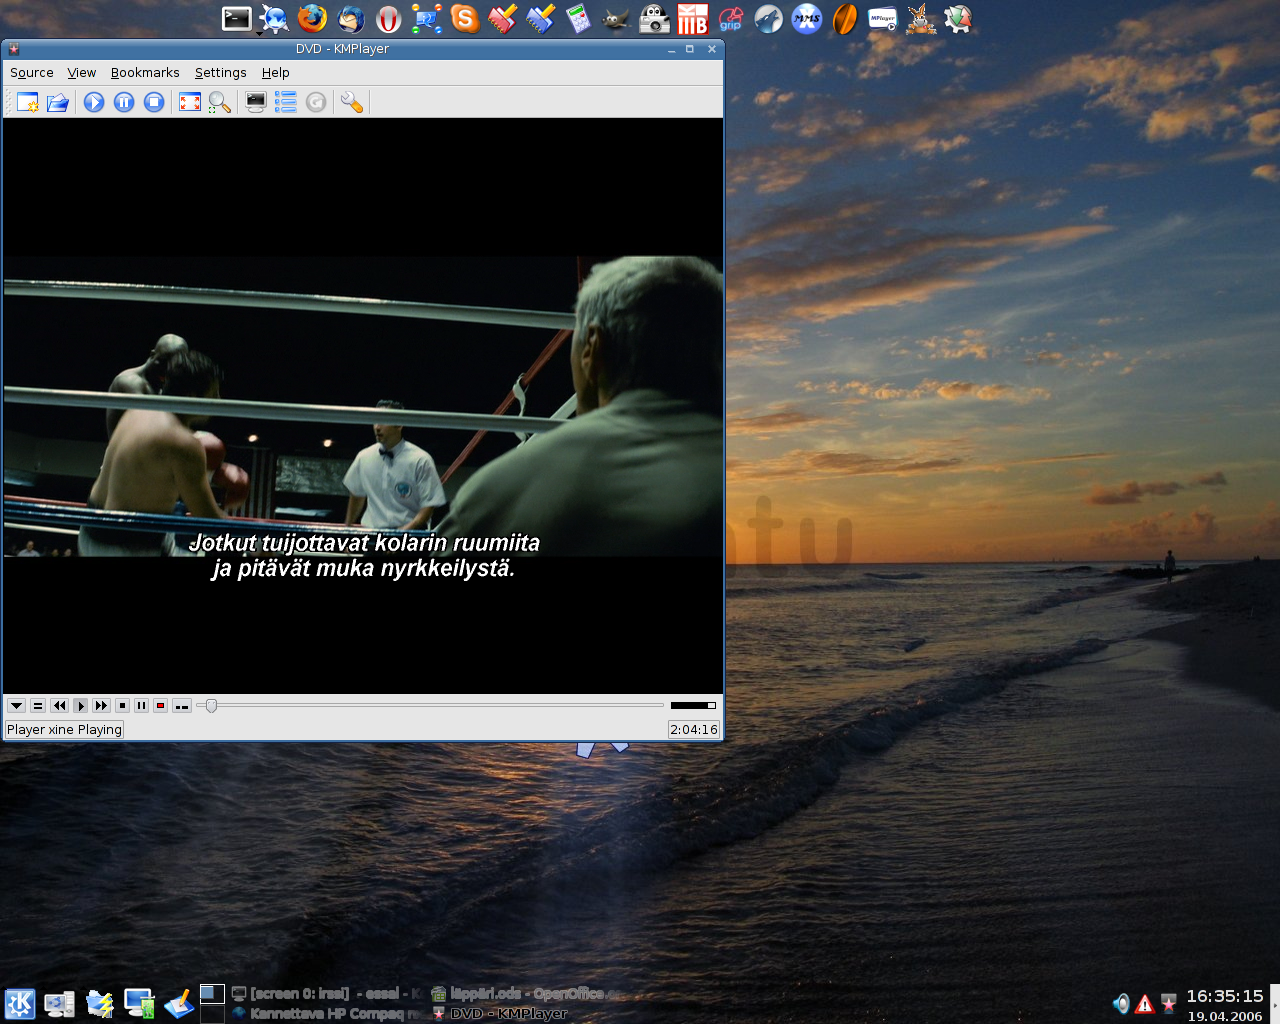Launch the K3b disc burner icon
The height and width of the screenshot is (1024, 1280).
coord(692,18)
